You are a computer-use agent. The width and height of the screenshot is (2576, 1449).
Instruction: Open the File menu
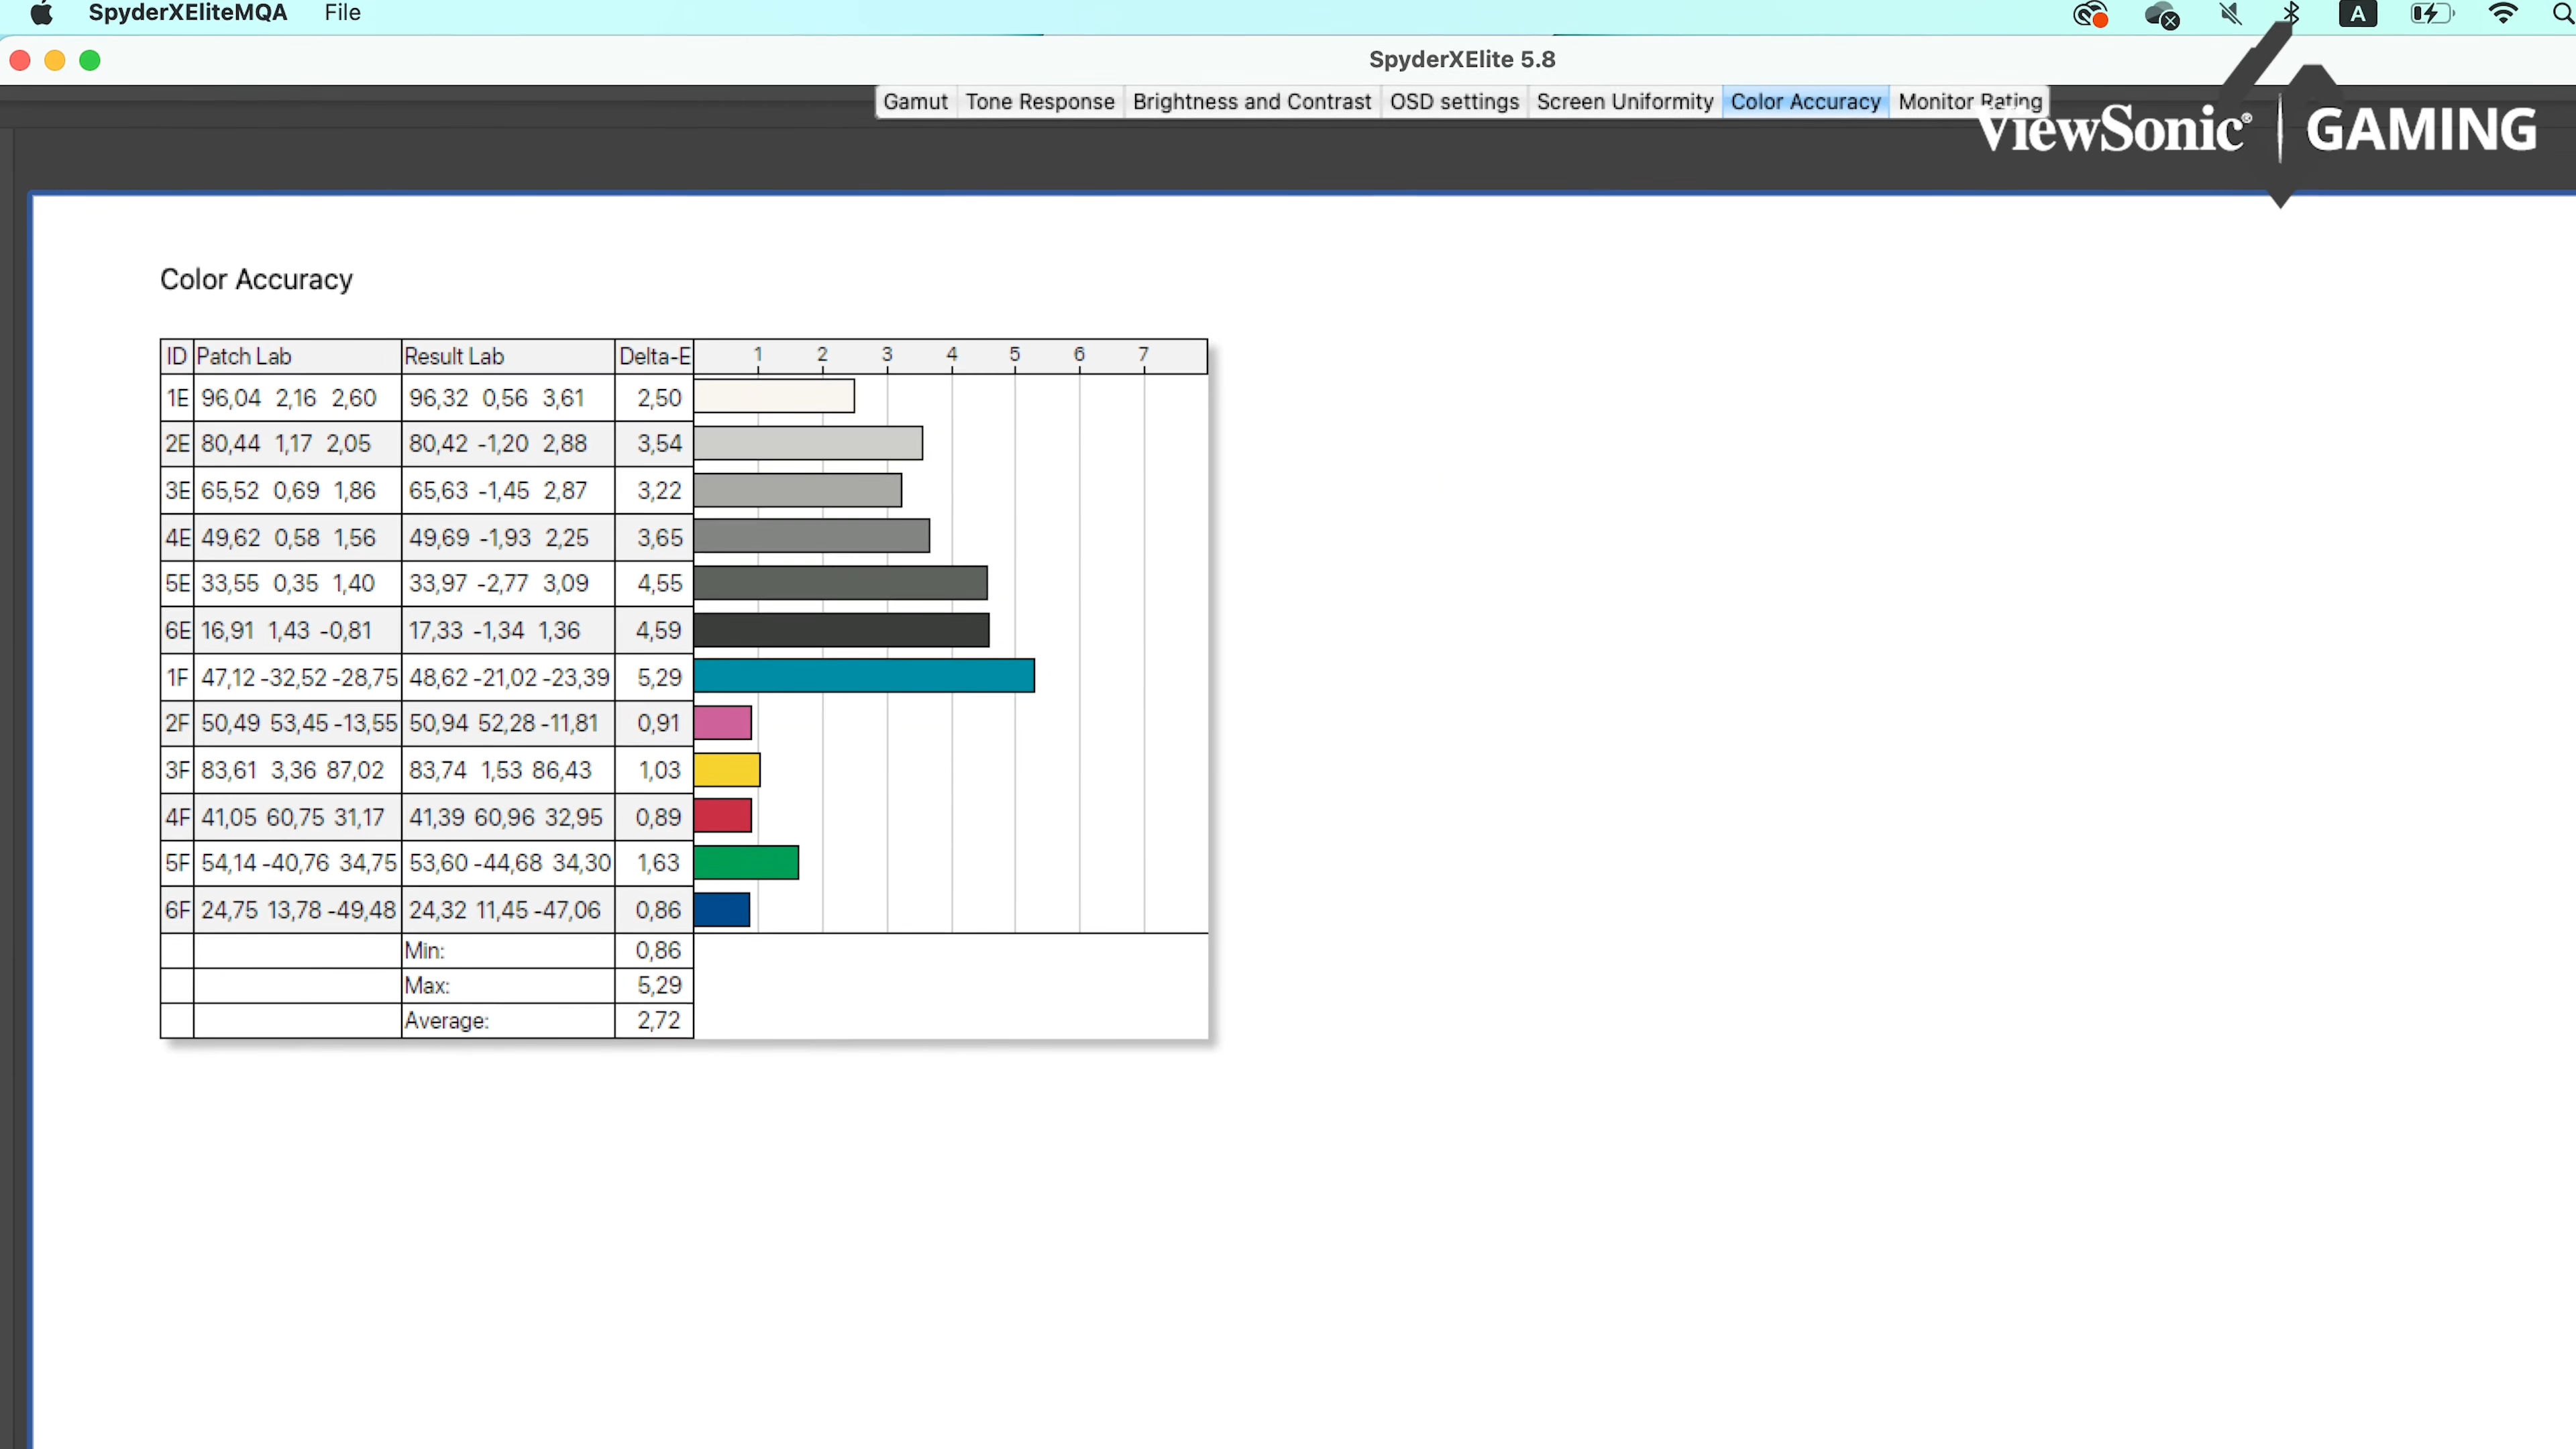342,13
